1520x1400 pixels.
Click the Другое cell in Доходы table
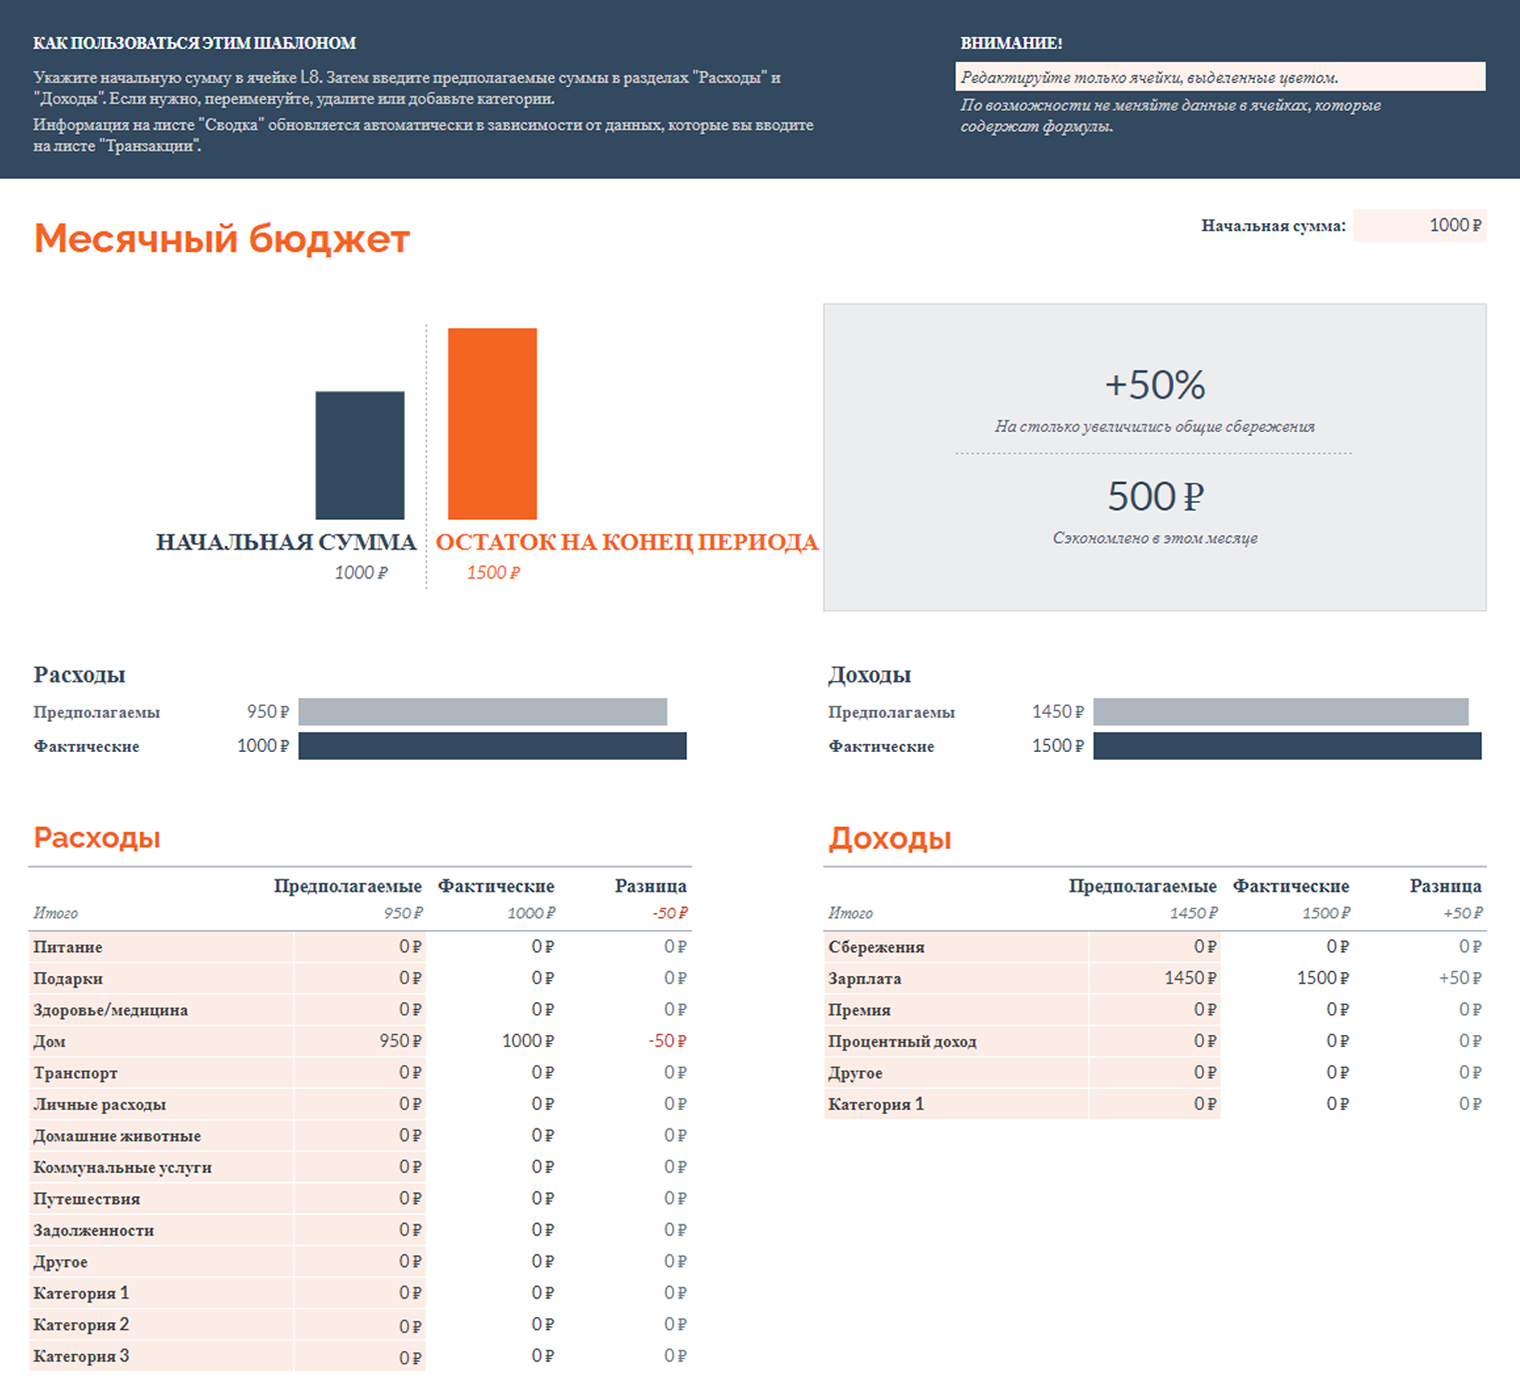[x=956, y=1073]
